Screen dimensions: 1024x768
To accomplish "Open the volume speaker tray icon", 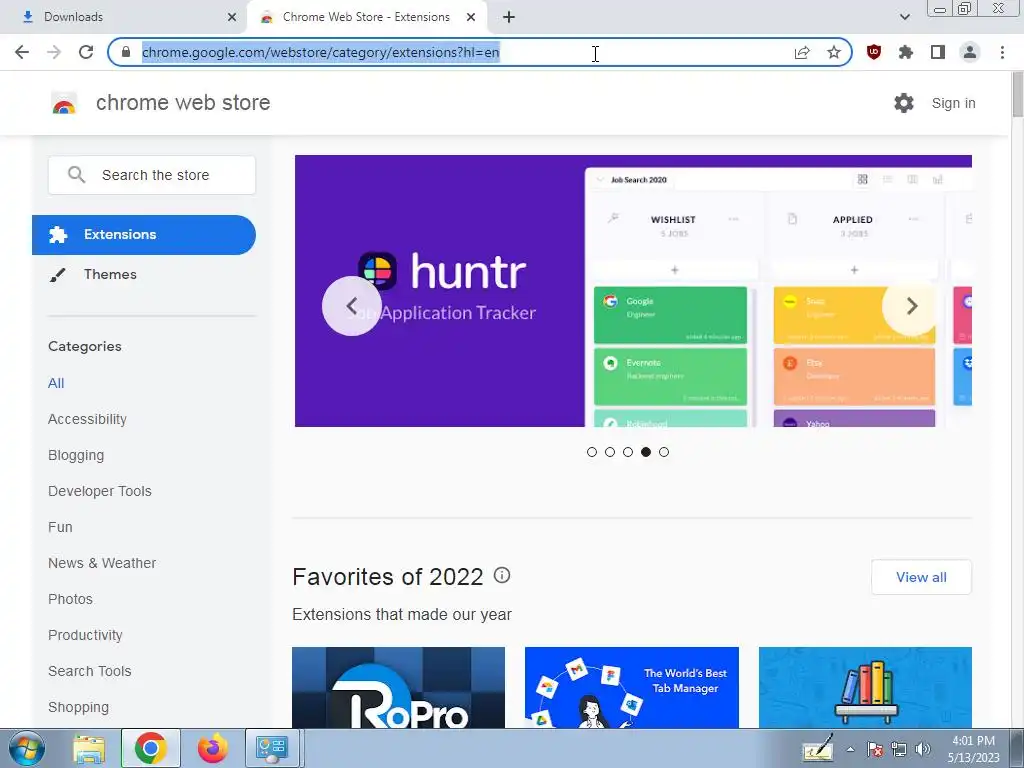I will pos(923,750).
